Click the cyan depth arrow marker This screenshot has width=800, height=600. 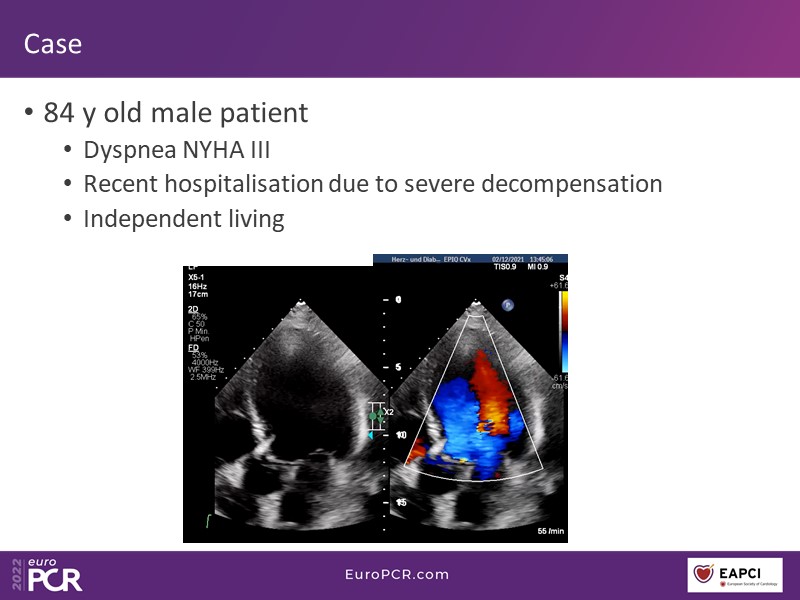[369, 436]
